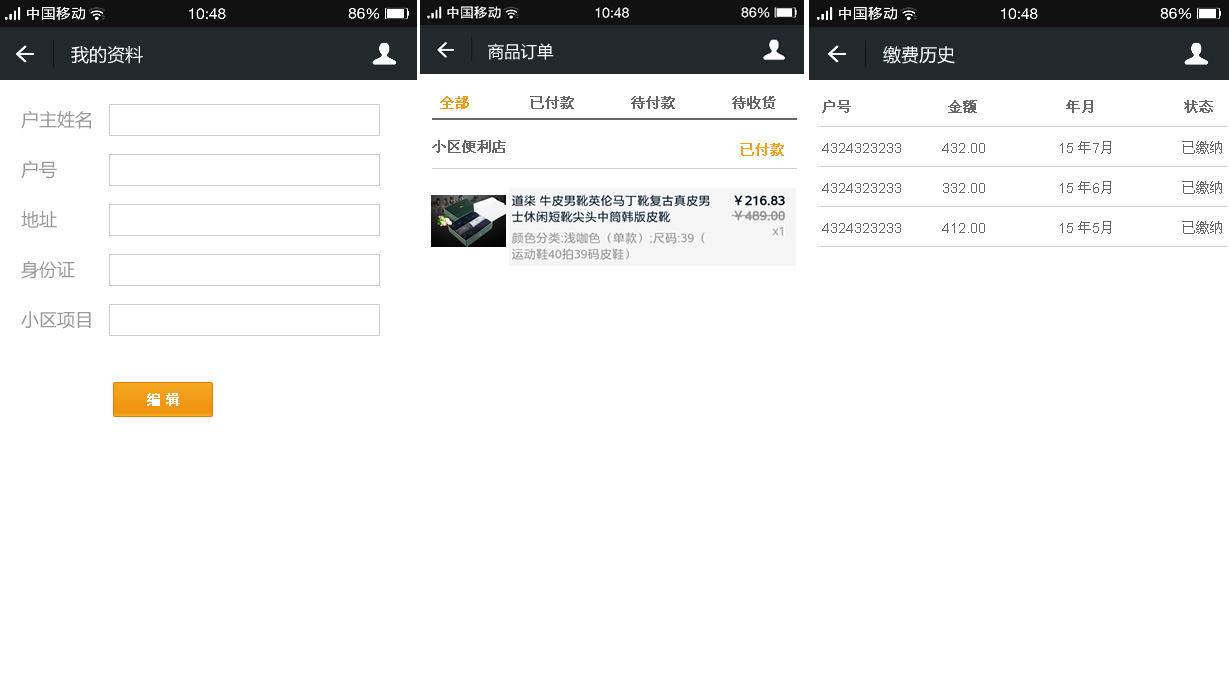
Task: Click the 小区项目 input field
Action: click(x=244, y=320)
